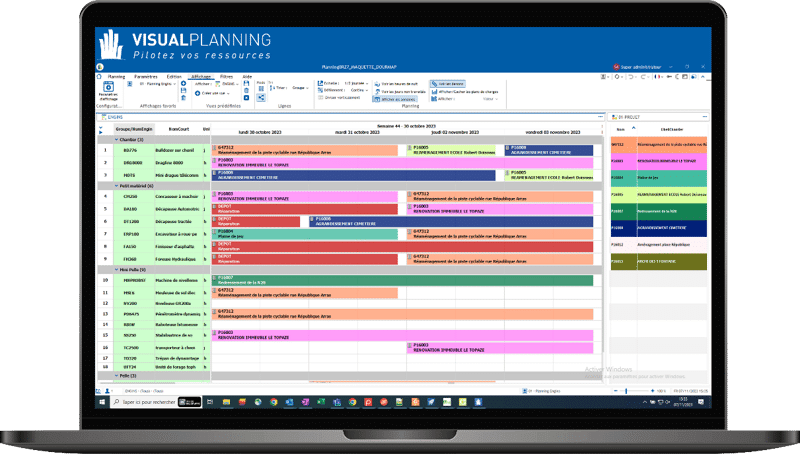The height and width of the screenshot is (454, 800).
Task: Open Outlook from the taskbar
Action: 289,402
